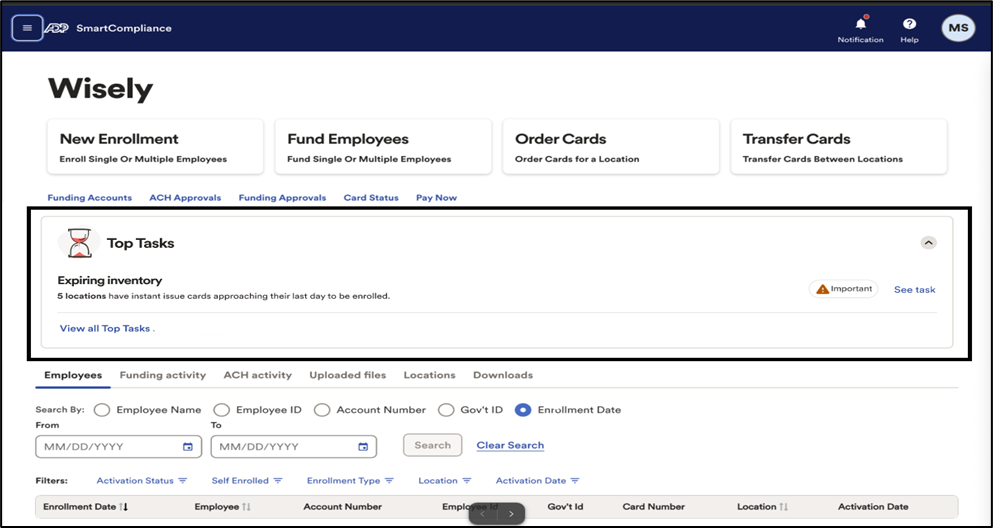Screen dimensions: 993x528
Task: Select Account Number search radio button
Action: pos(322,410)
